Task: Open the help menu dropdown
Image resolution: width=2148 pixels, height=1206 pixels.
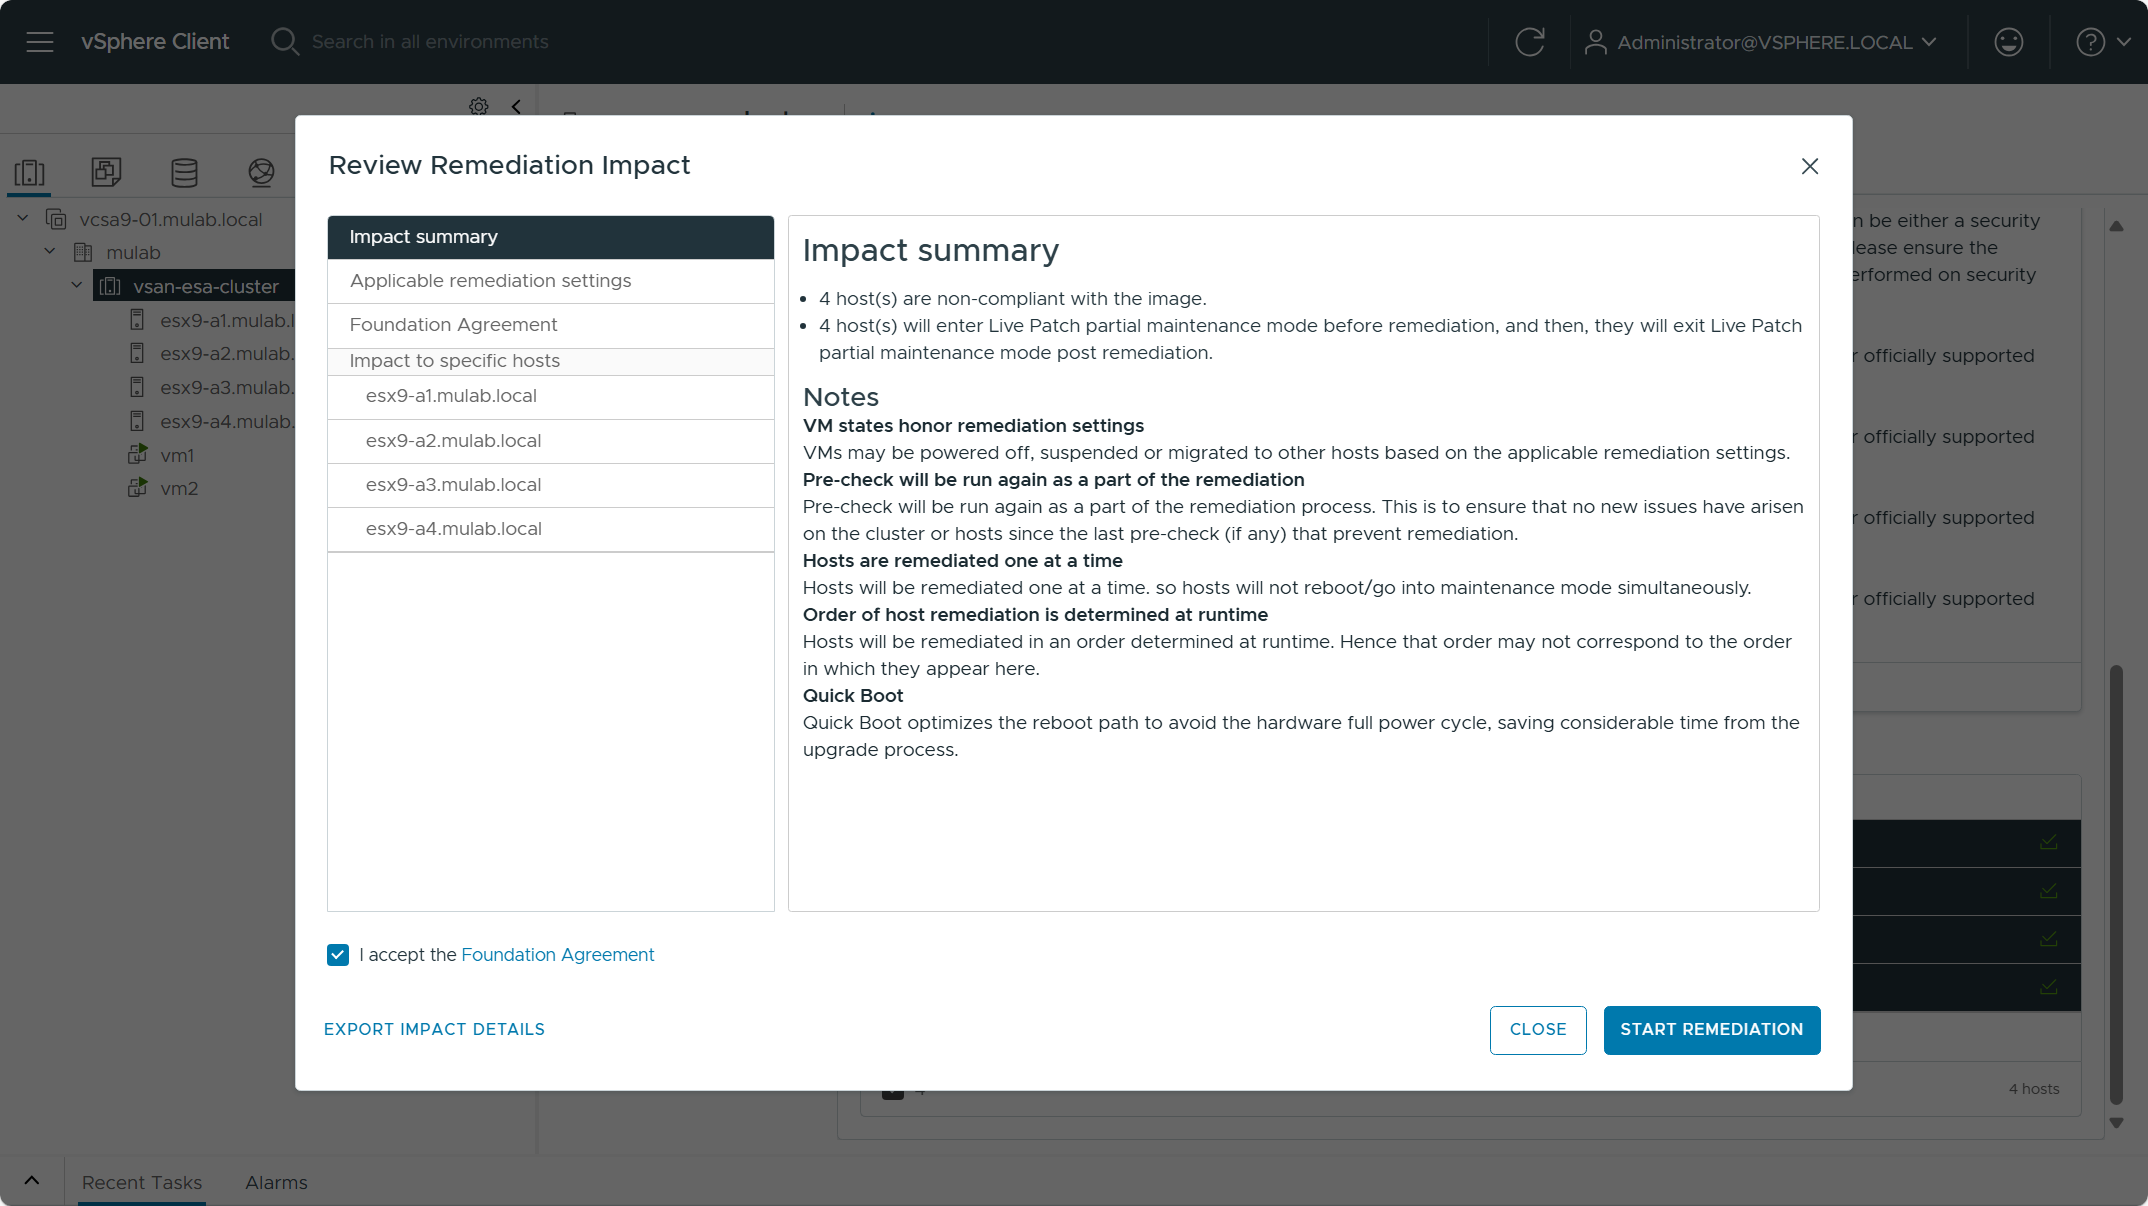Action: 2103,42
